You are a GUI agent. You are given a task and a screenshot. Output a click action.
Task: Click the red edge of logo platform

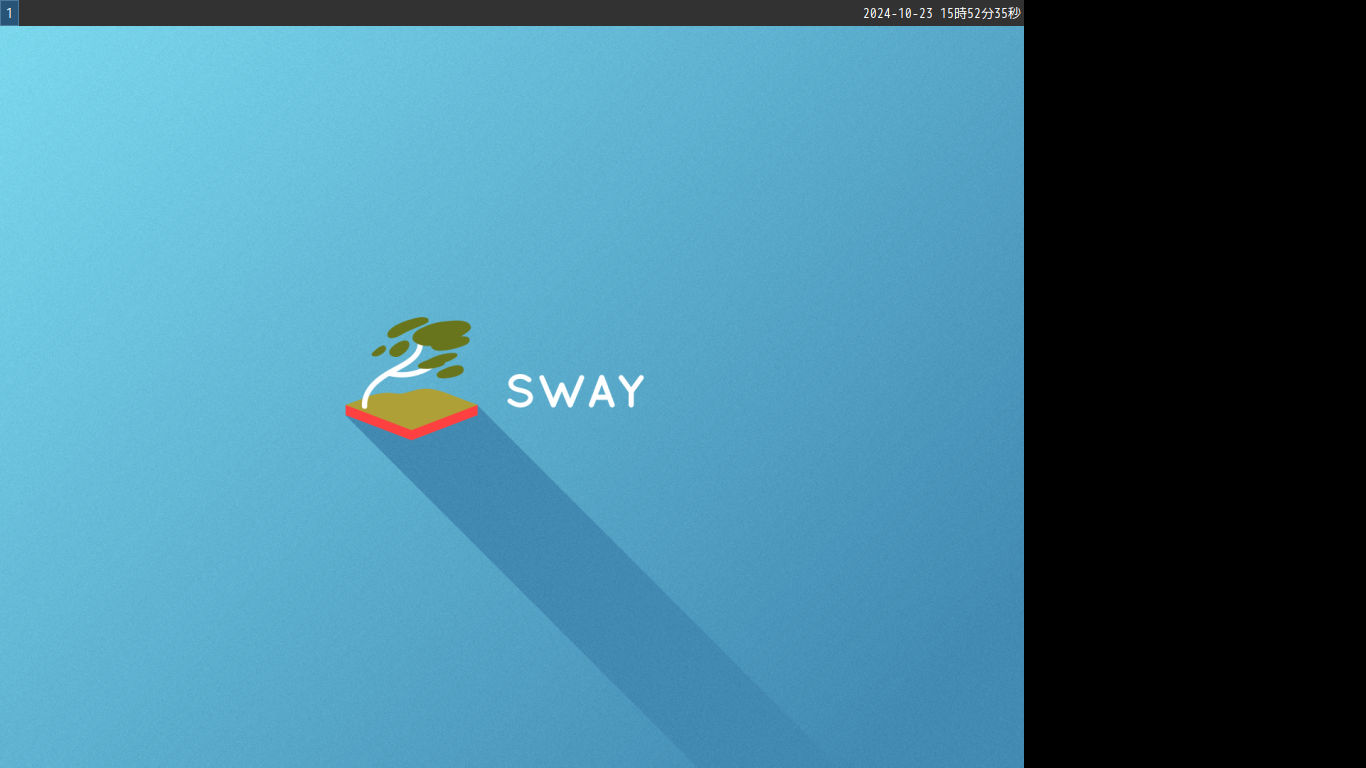(411, 427)
